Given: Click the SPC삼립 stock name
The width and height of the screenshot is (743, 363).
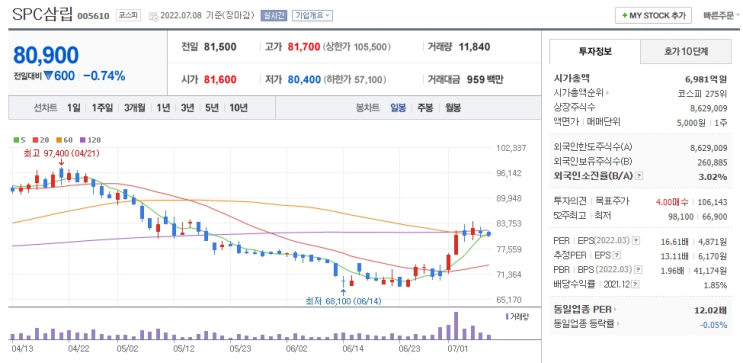Looking at the screenshot, I should coord(43,14).
